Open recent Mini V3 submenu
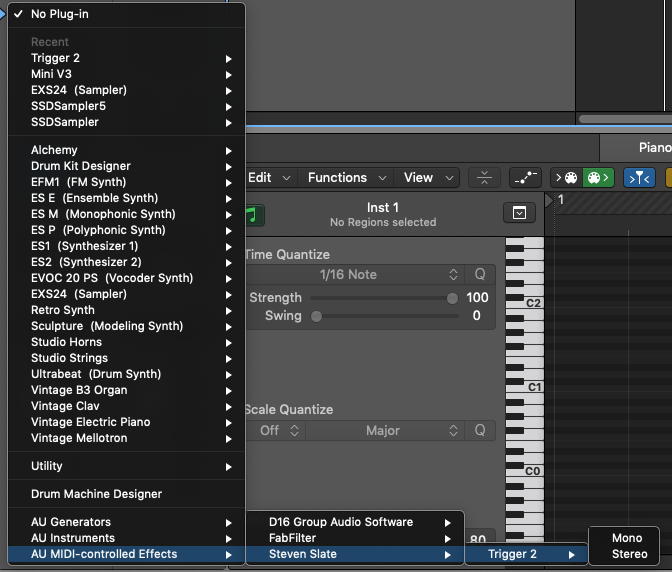Screen dimensions: 672x572 [126, 74]
